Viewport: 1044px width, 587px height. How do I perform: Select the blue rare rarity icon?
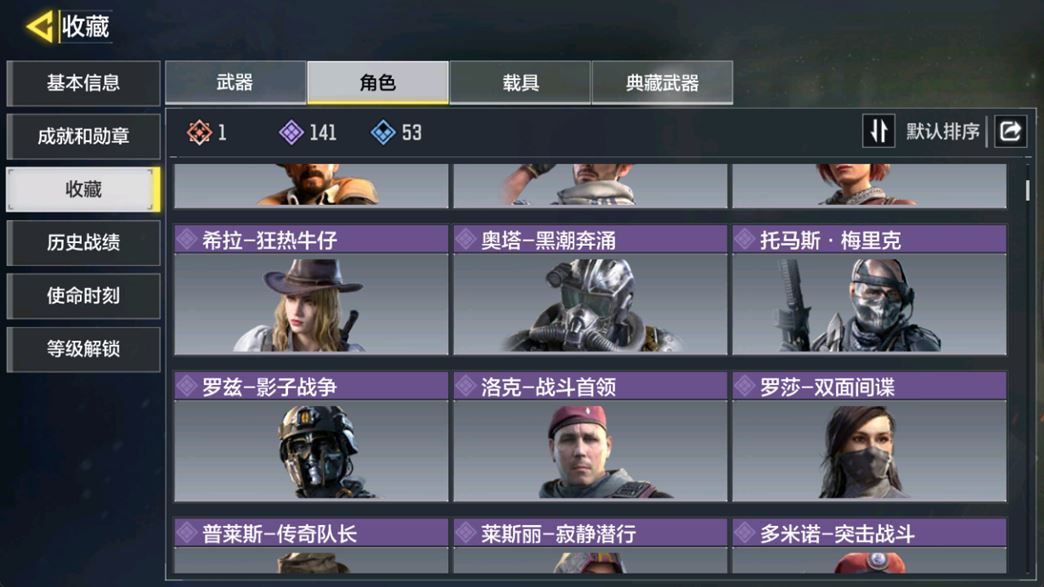pos(383,132)
